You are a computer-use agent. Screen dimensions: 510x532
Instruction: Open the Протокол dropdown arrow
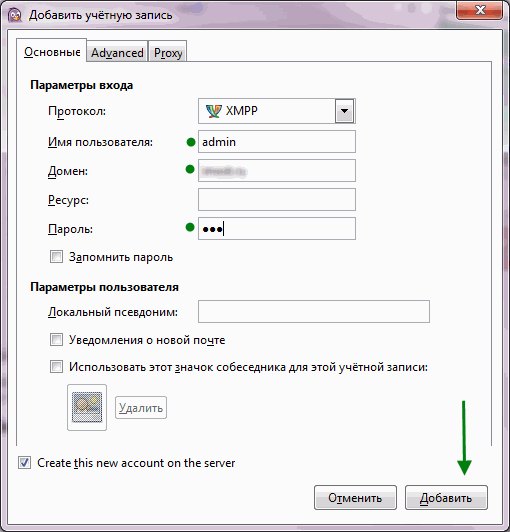click(344, 111)
